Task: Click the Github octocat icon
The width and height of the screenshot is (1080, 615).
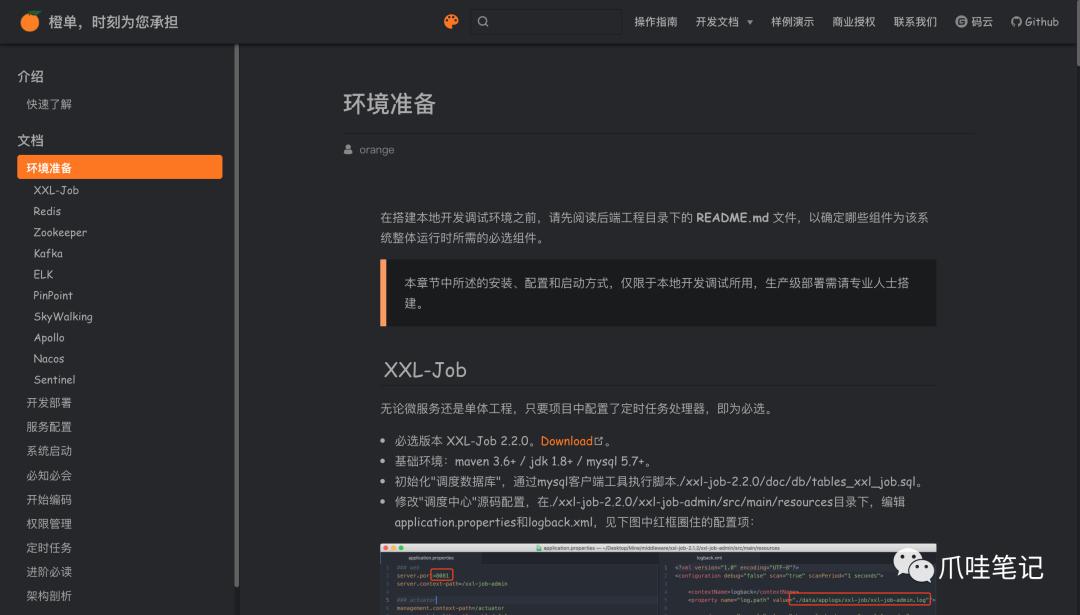Action: pyautogui.click(x=1016, y=22)
